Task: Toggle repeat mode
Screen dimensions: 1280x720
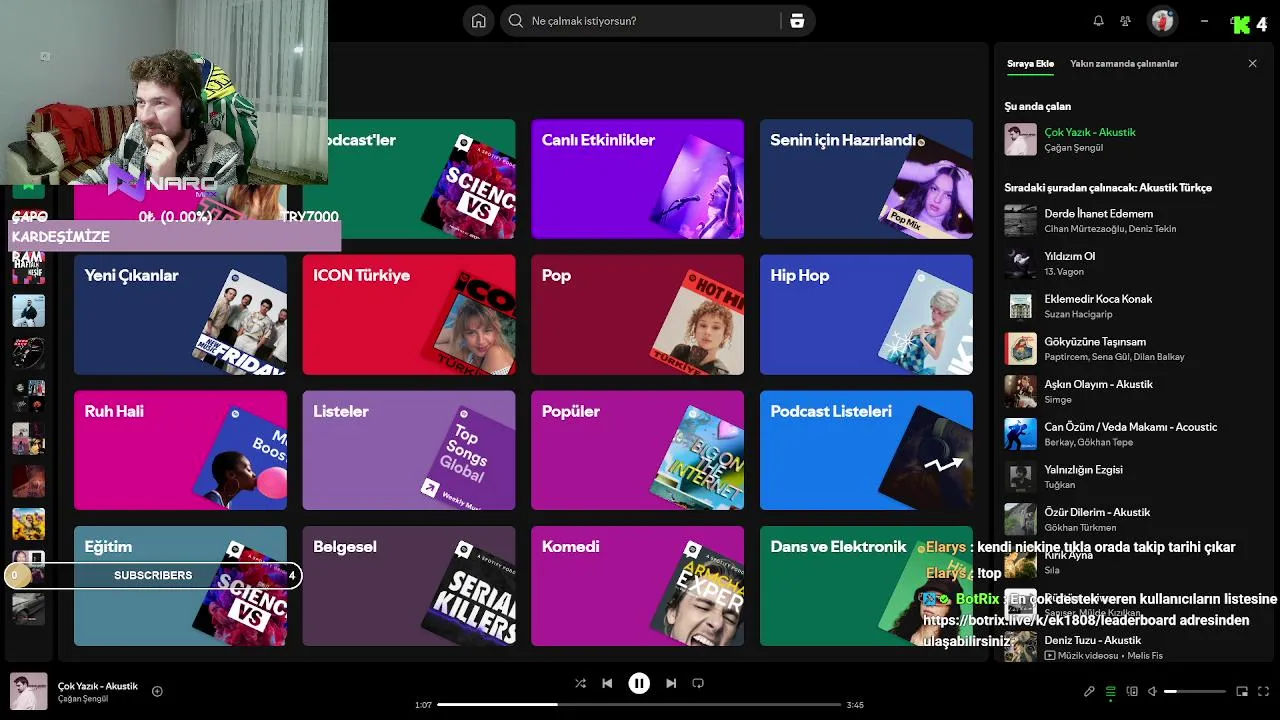Action: 698,683
